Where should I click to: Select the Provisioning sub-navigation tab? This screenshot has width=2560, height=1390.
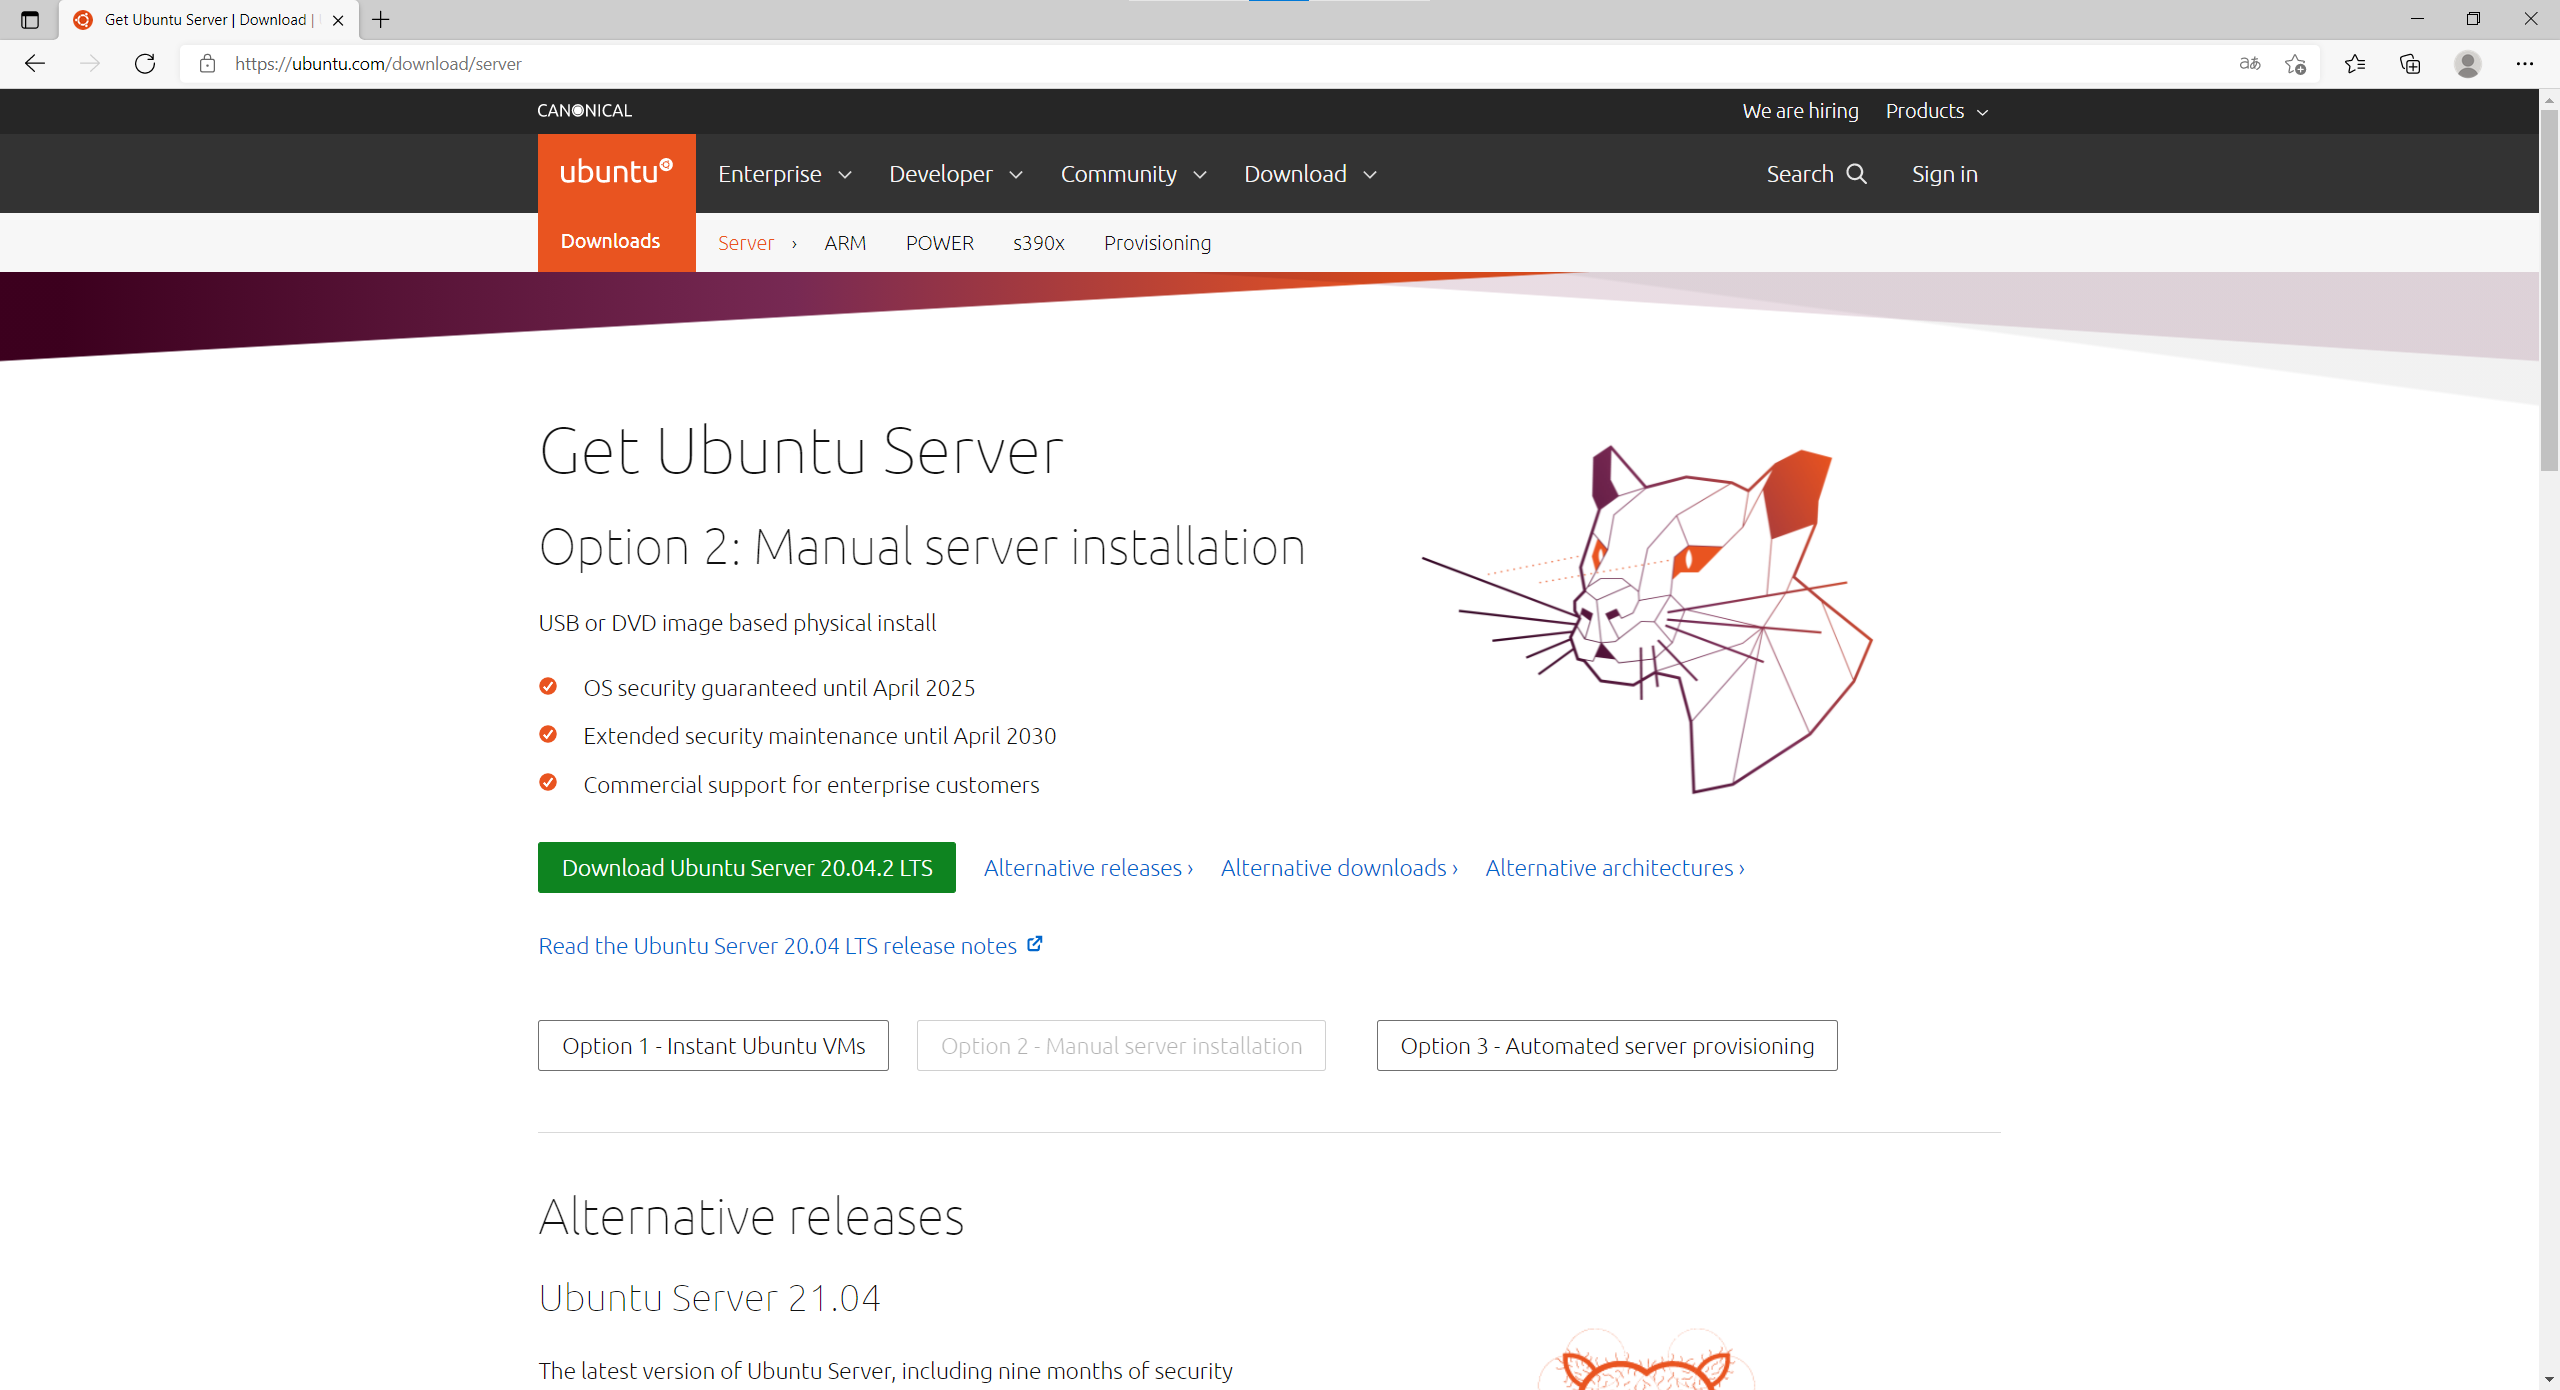(x=1157, y=243)
